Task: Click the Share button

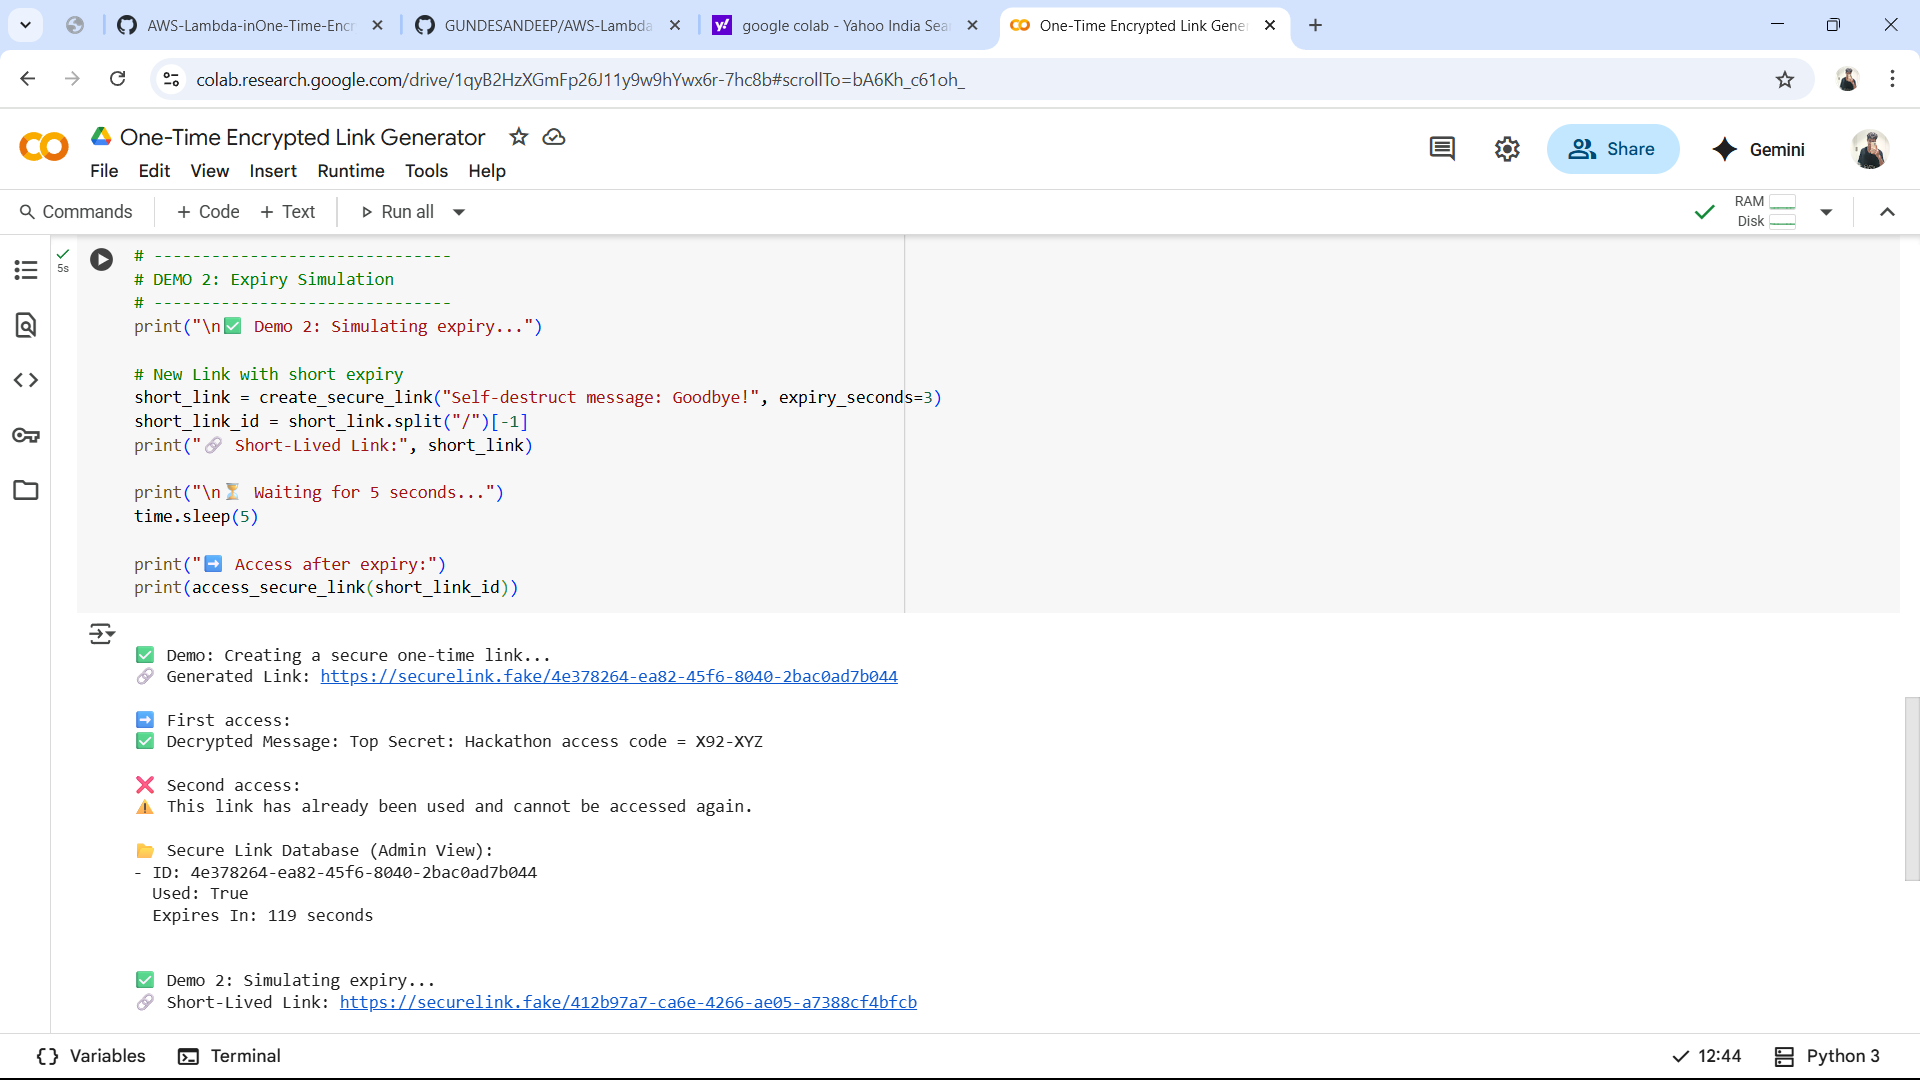Action: pos(1612,149)
